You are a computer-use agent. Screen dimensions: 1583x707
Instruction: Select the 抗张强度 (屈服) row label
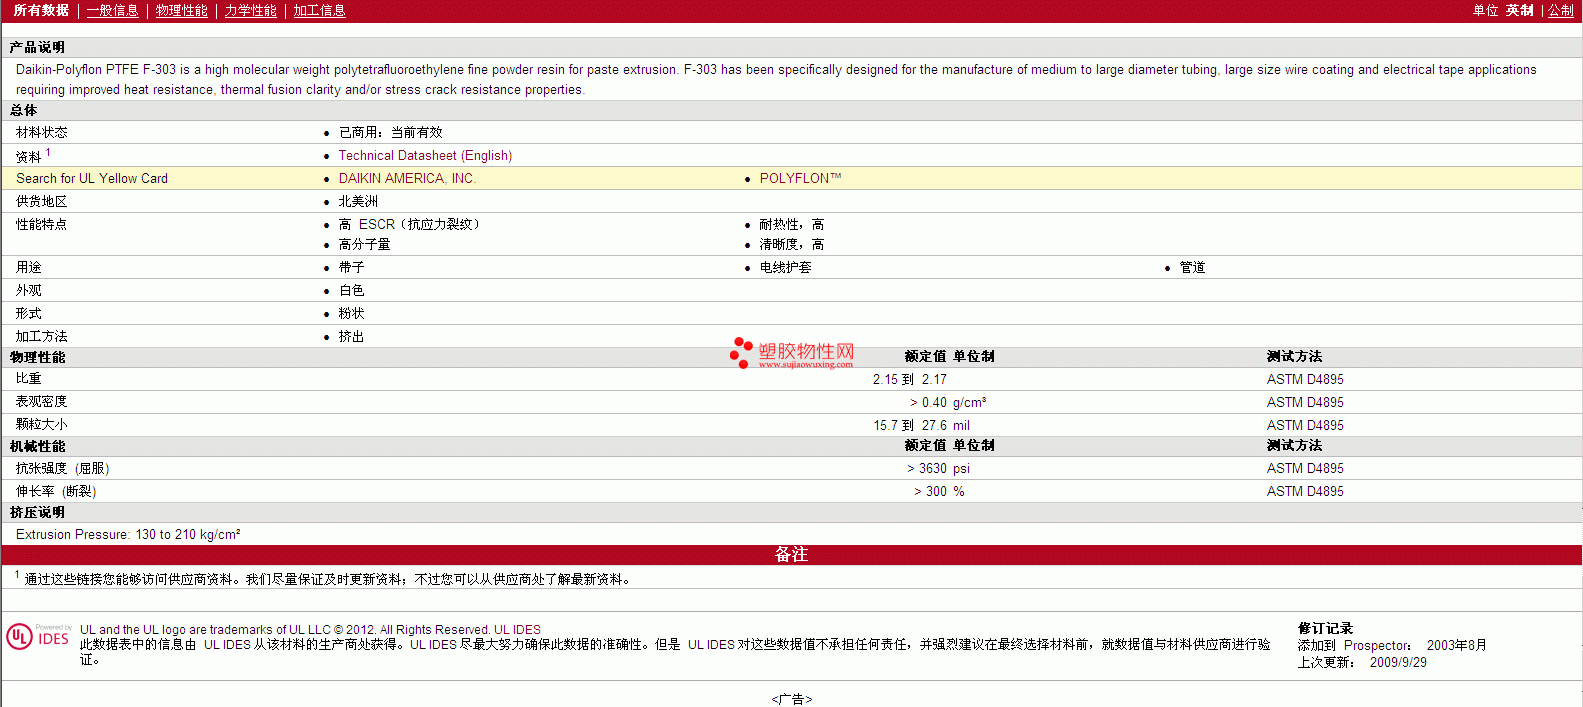pyautogui.click(x=62, y=468)
